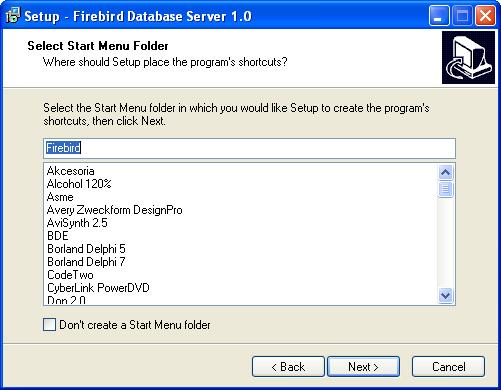Image resolution: width=501 pixels, height=390 pixels.
Task: Close the setup window
Action: click(485, 16)
